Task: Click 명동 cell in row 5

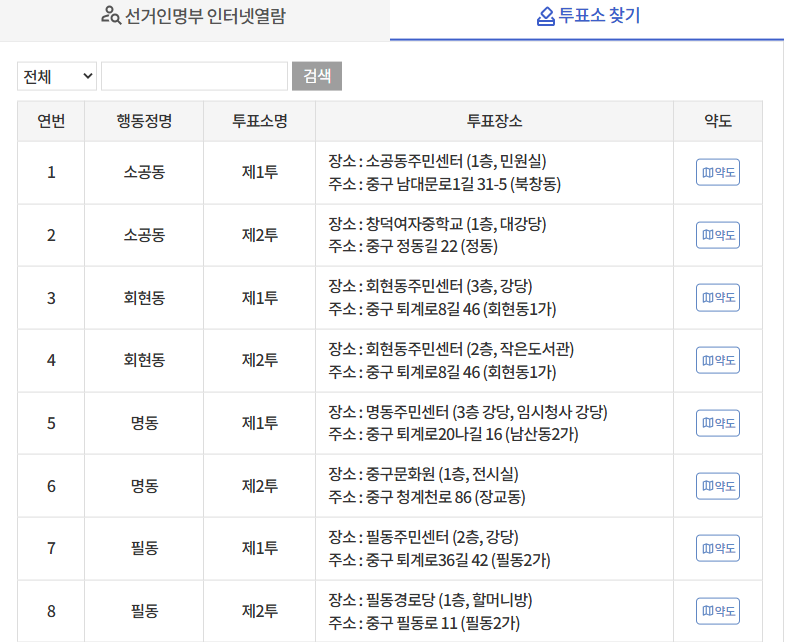Action: (x=144, y=423)
